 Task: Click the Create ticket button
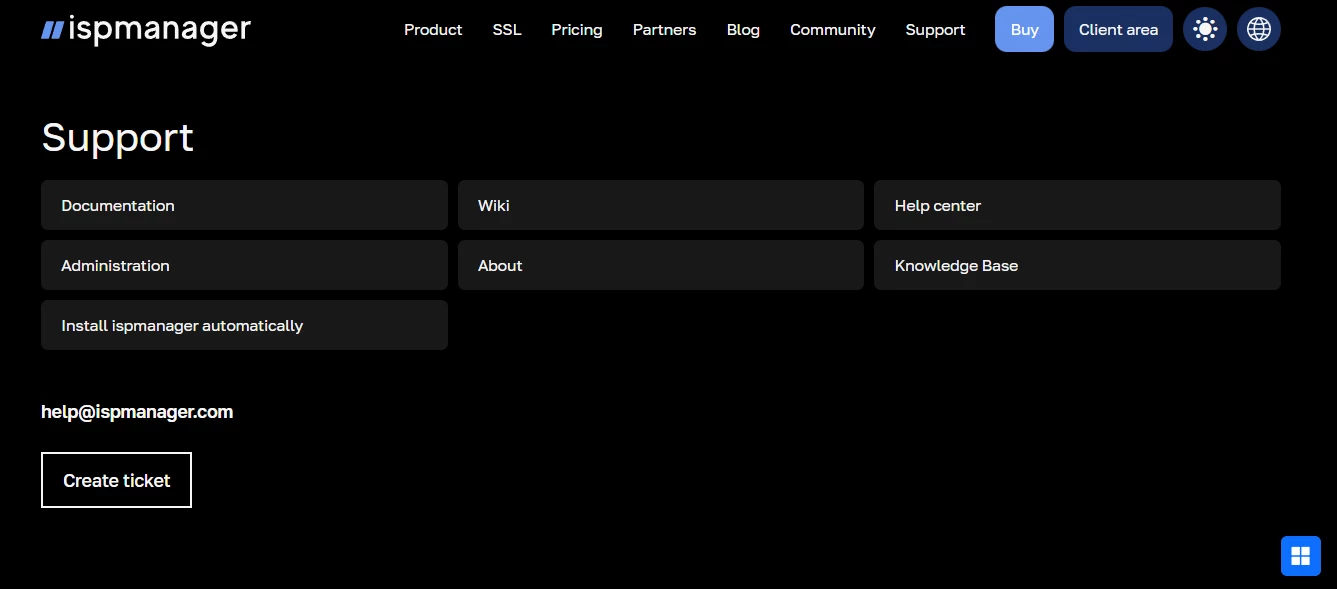coord(116,480)
